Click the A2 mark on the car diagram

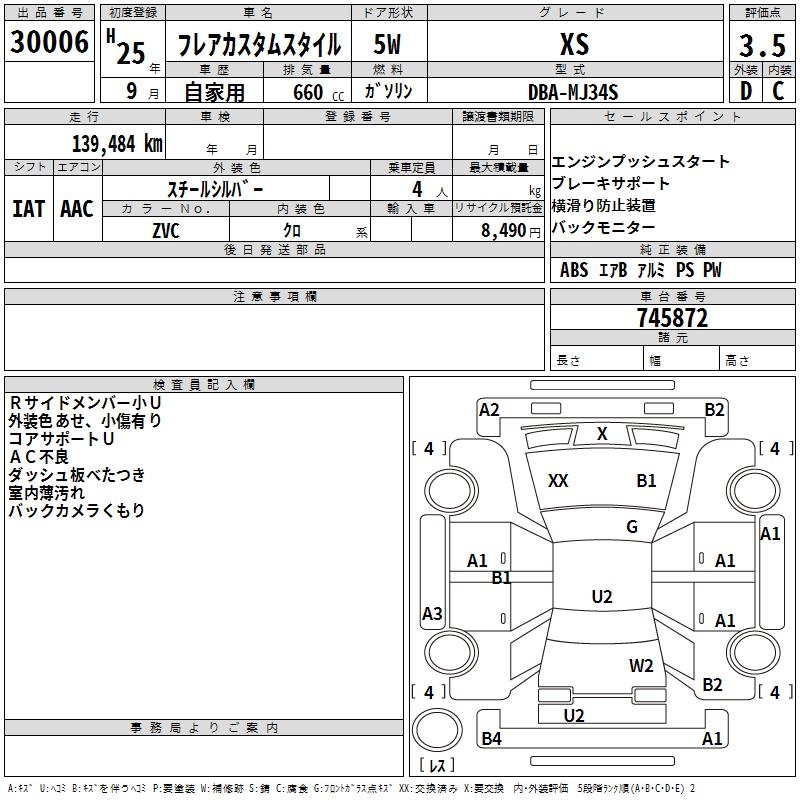[489, 410]
